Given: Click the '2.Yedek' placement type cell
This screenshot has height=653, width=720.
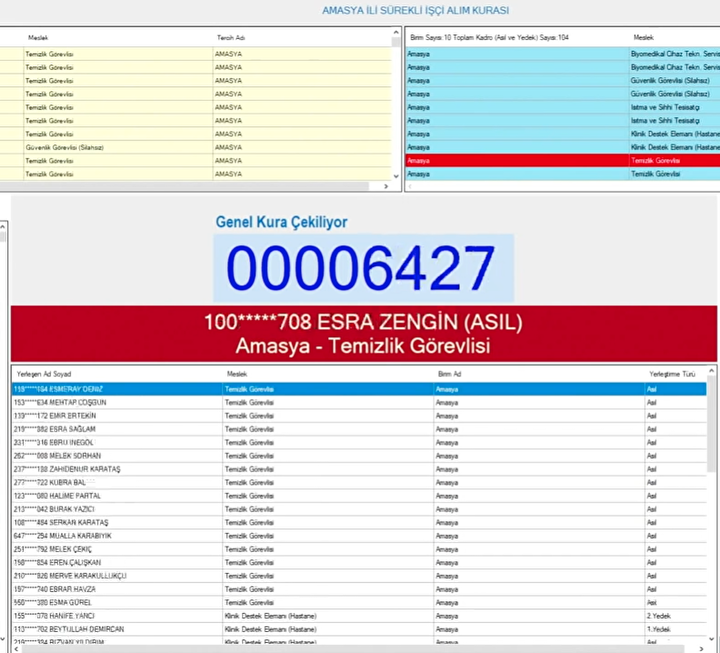Looking at the screenshot, I should [x=675, y=616].
